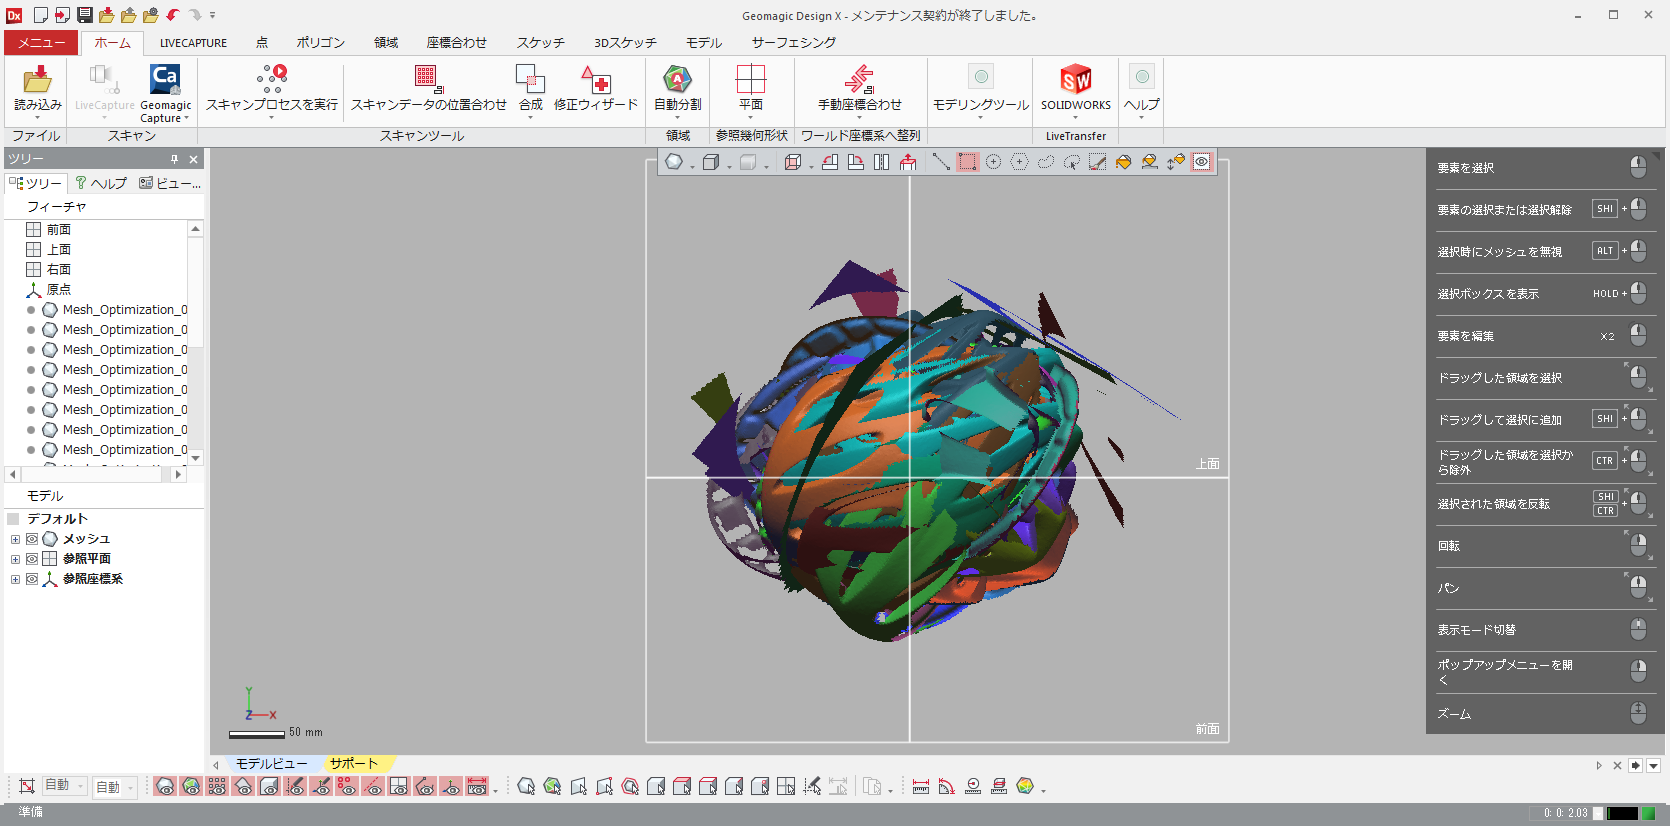Hide 参照座標系 group via eye icon

[32, 579]
